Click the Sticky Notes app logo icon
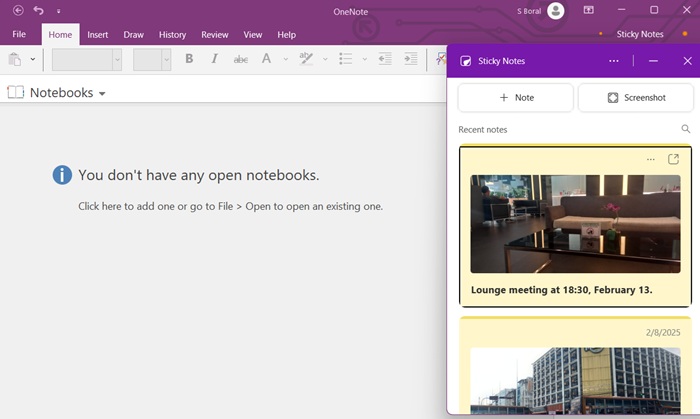Image resolution: width=700 pixels, height=419 pixels. (466, 61)
